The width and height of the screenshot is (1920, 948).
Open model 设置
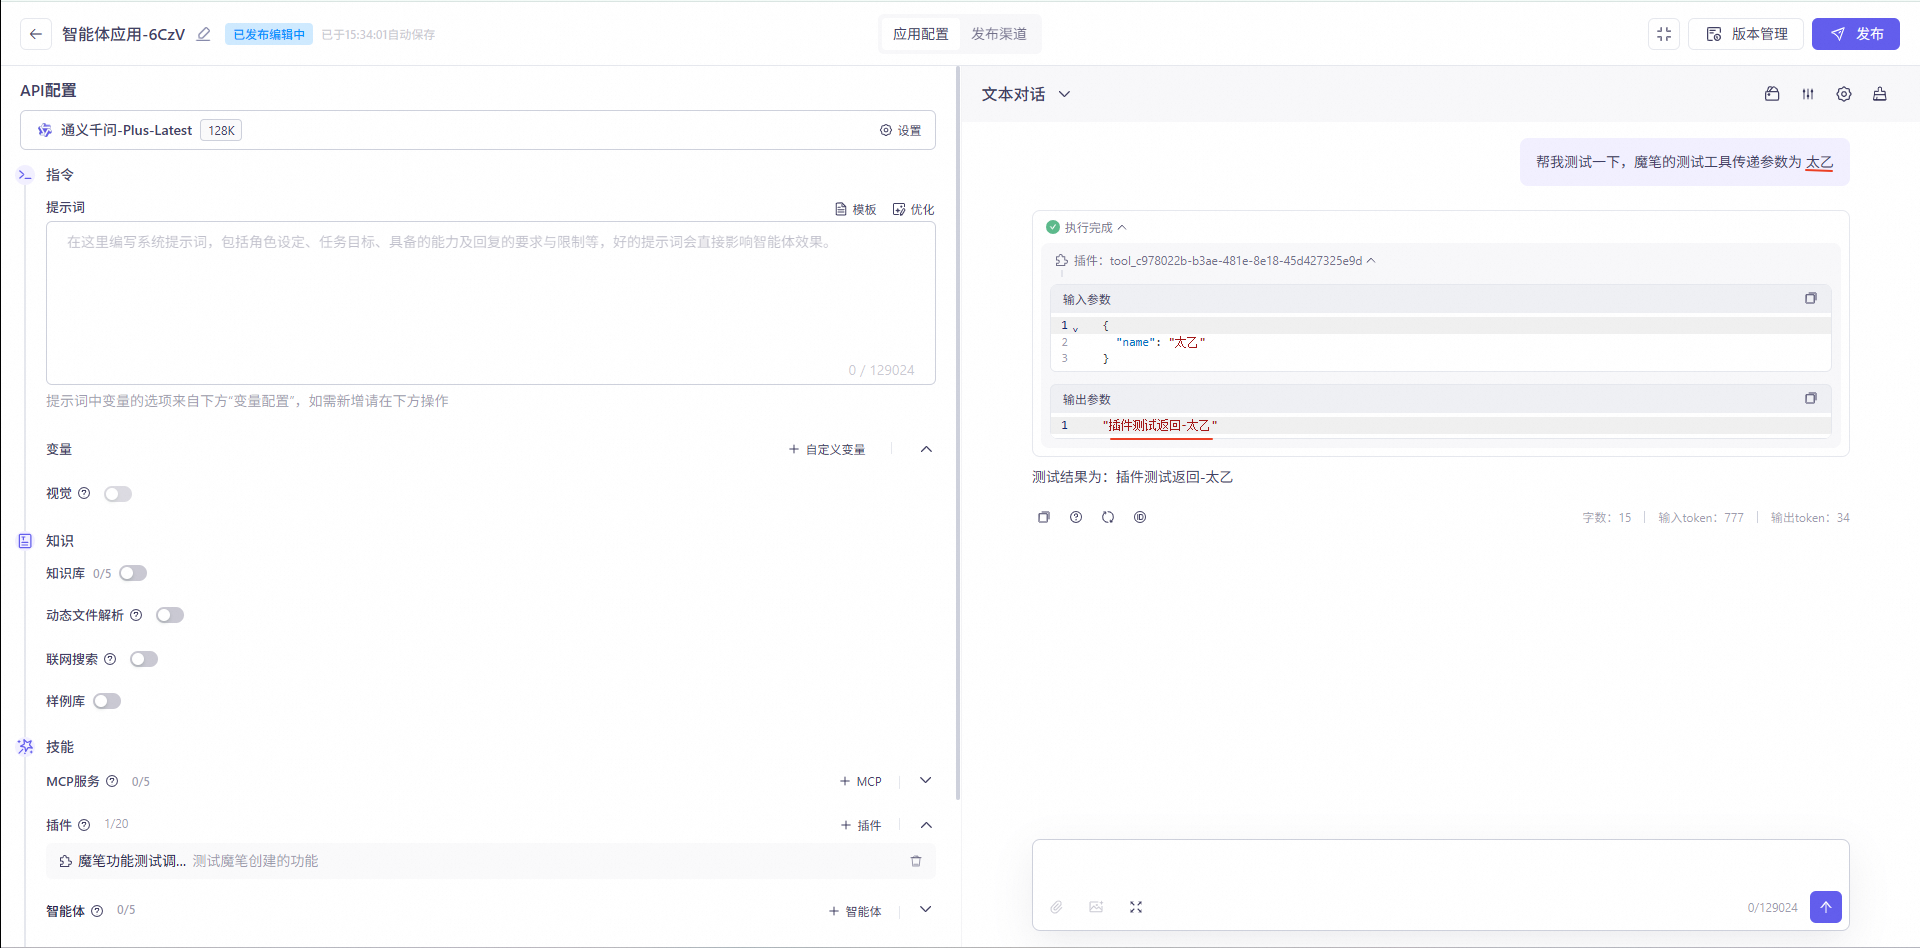coord(901,130)
